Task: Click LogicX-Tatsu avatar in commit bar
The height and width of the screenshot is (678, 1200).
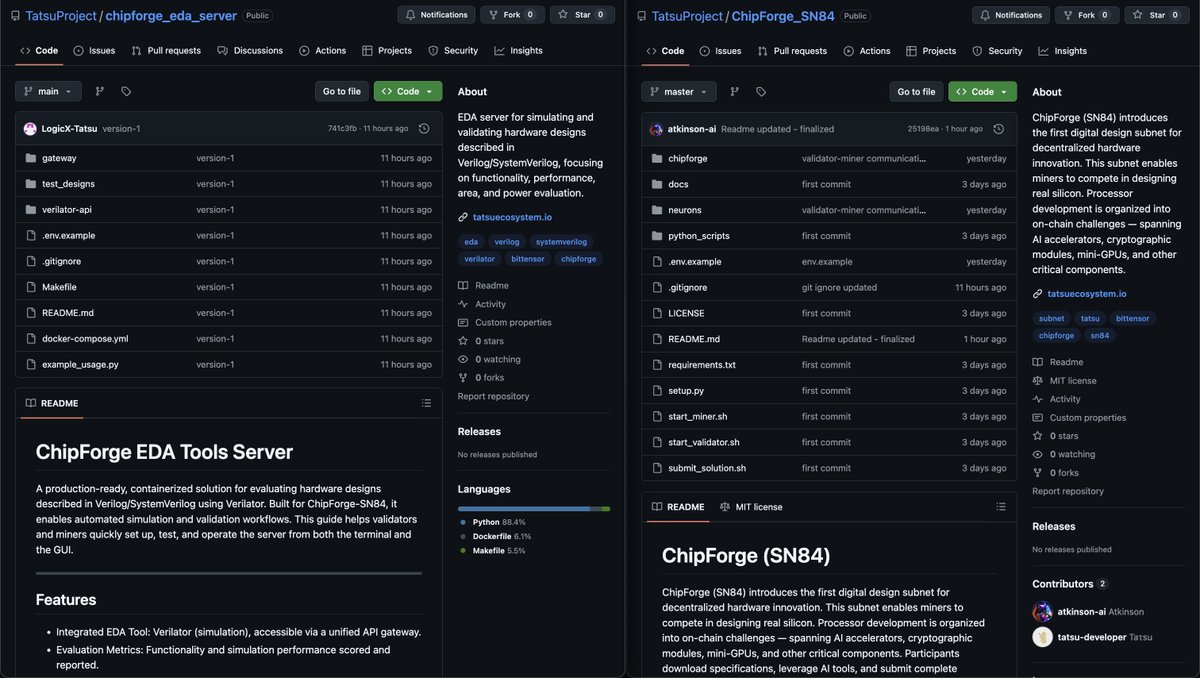Action: tap(31, 129)
